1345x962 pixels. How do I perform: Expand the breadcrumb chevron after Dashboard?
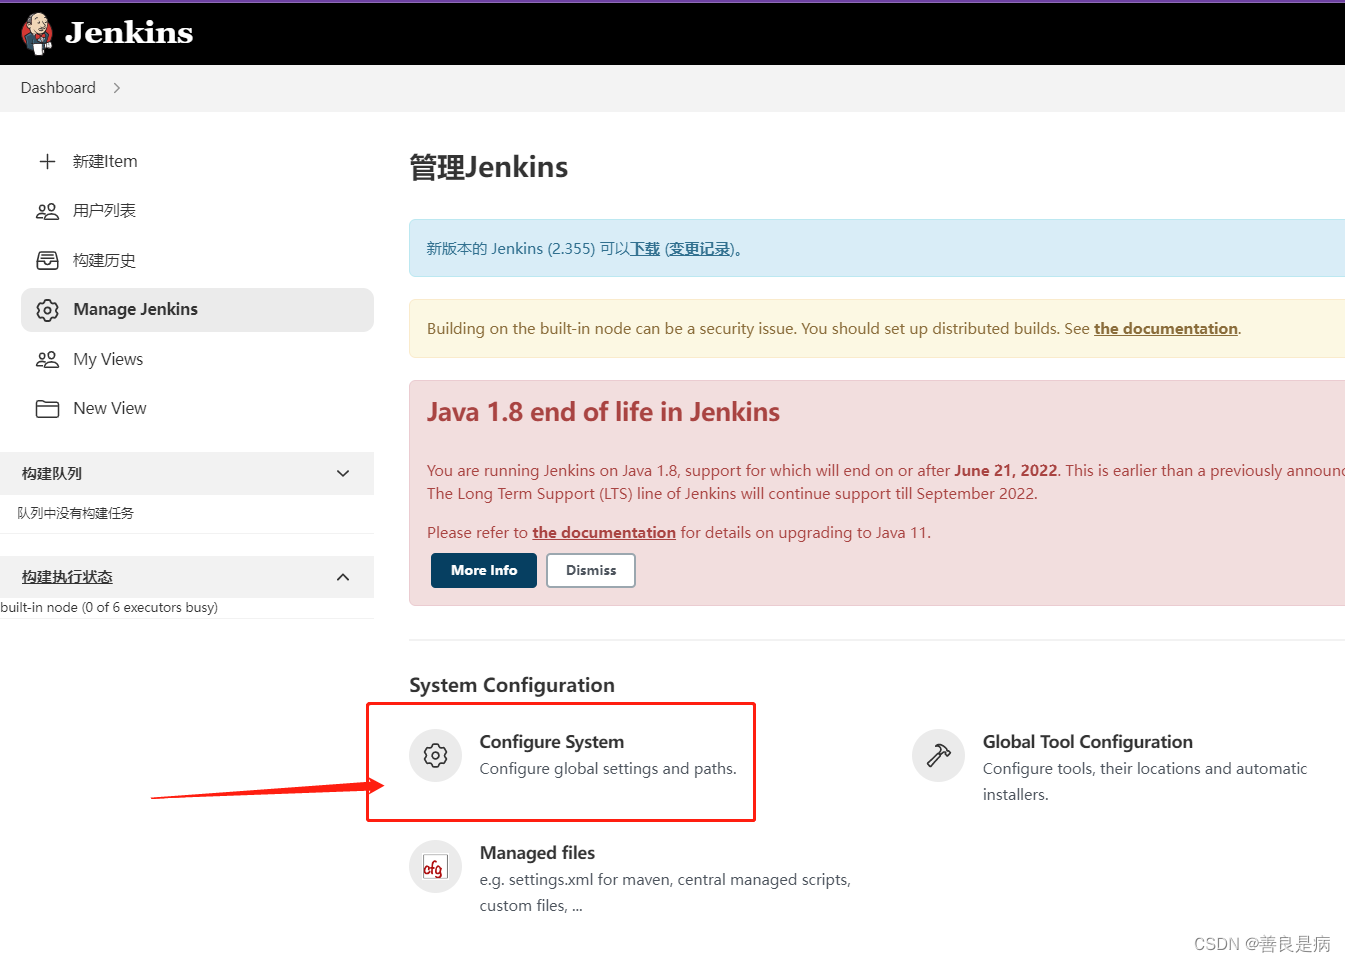117,88
